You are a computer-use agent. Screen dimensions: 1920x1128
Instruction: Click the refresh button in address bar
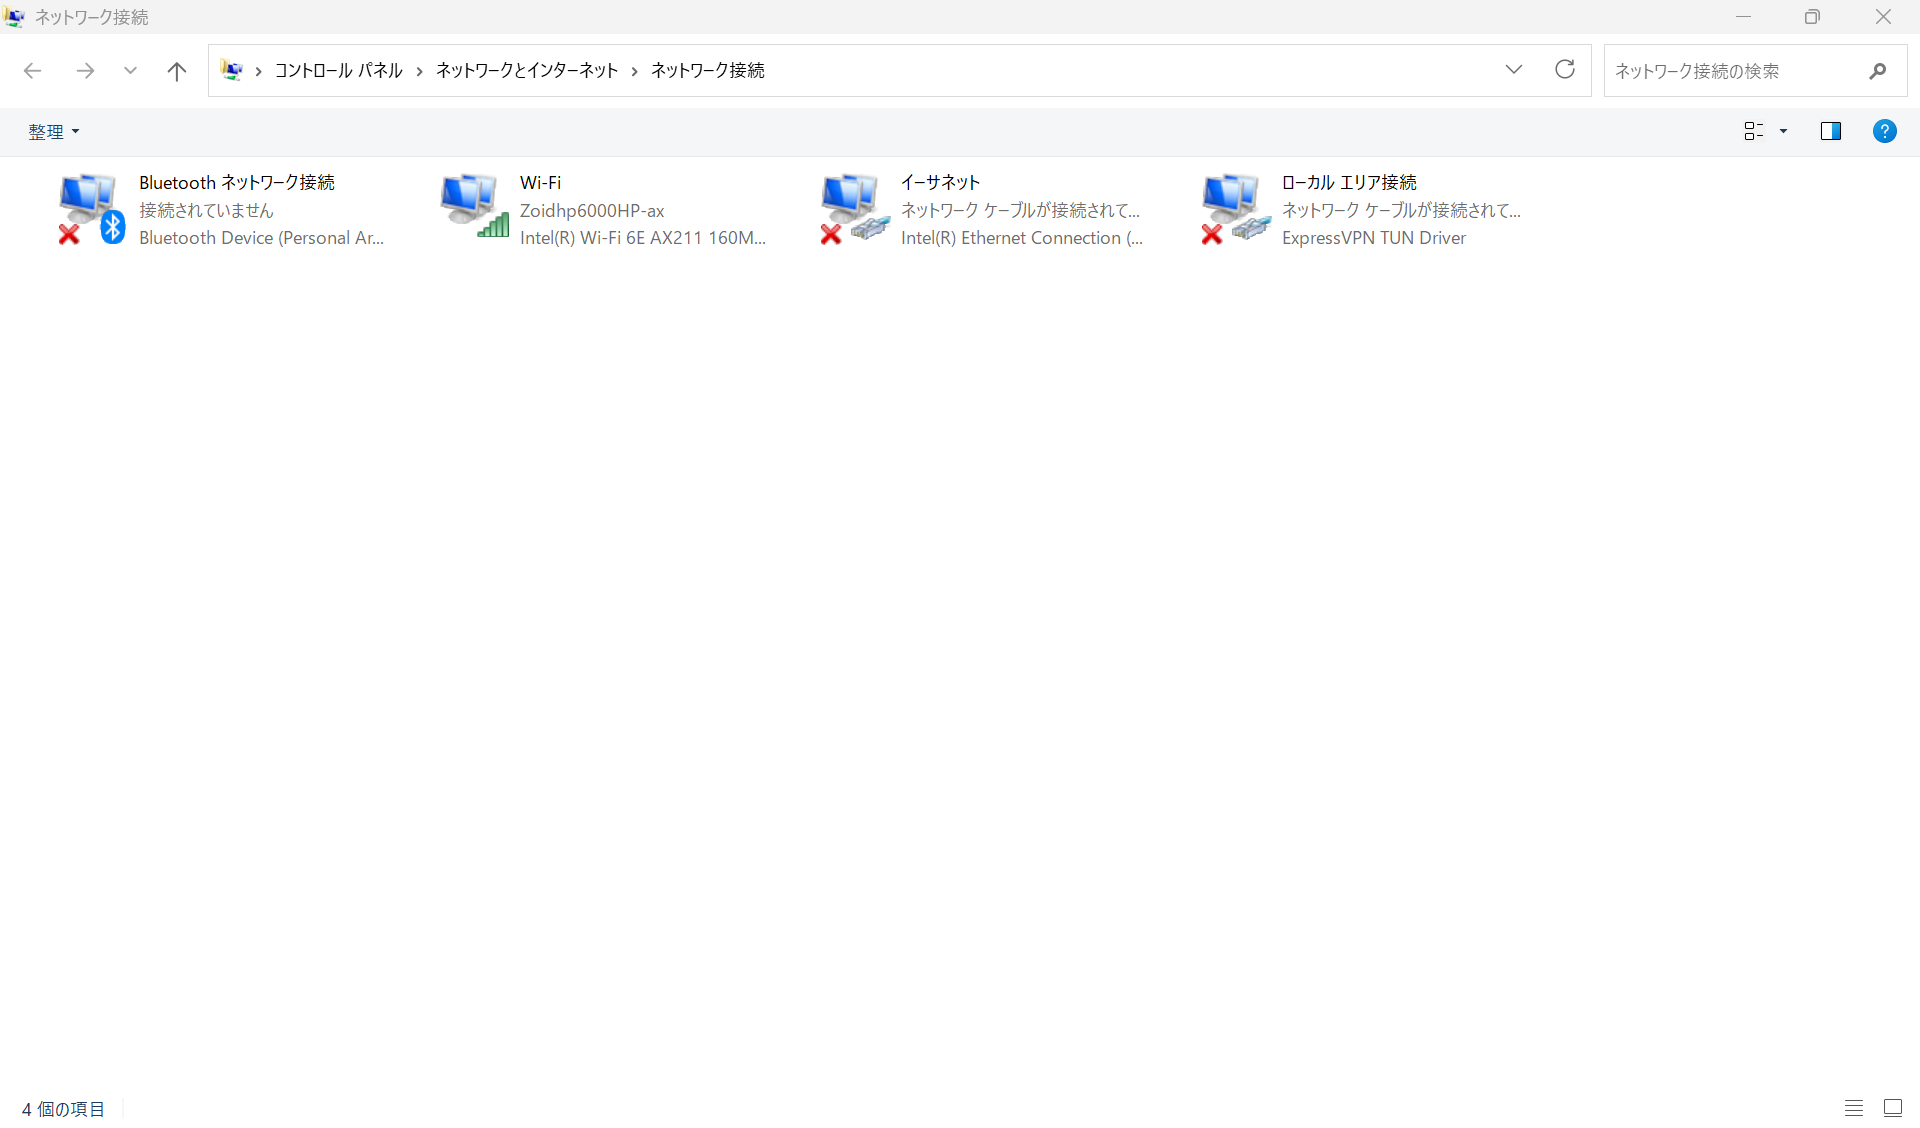[x=1565, y=70]
